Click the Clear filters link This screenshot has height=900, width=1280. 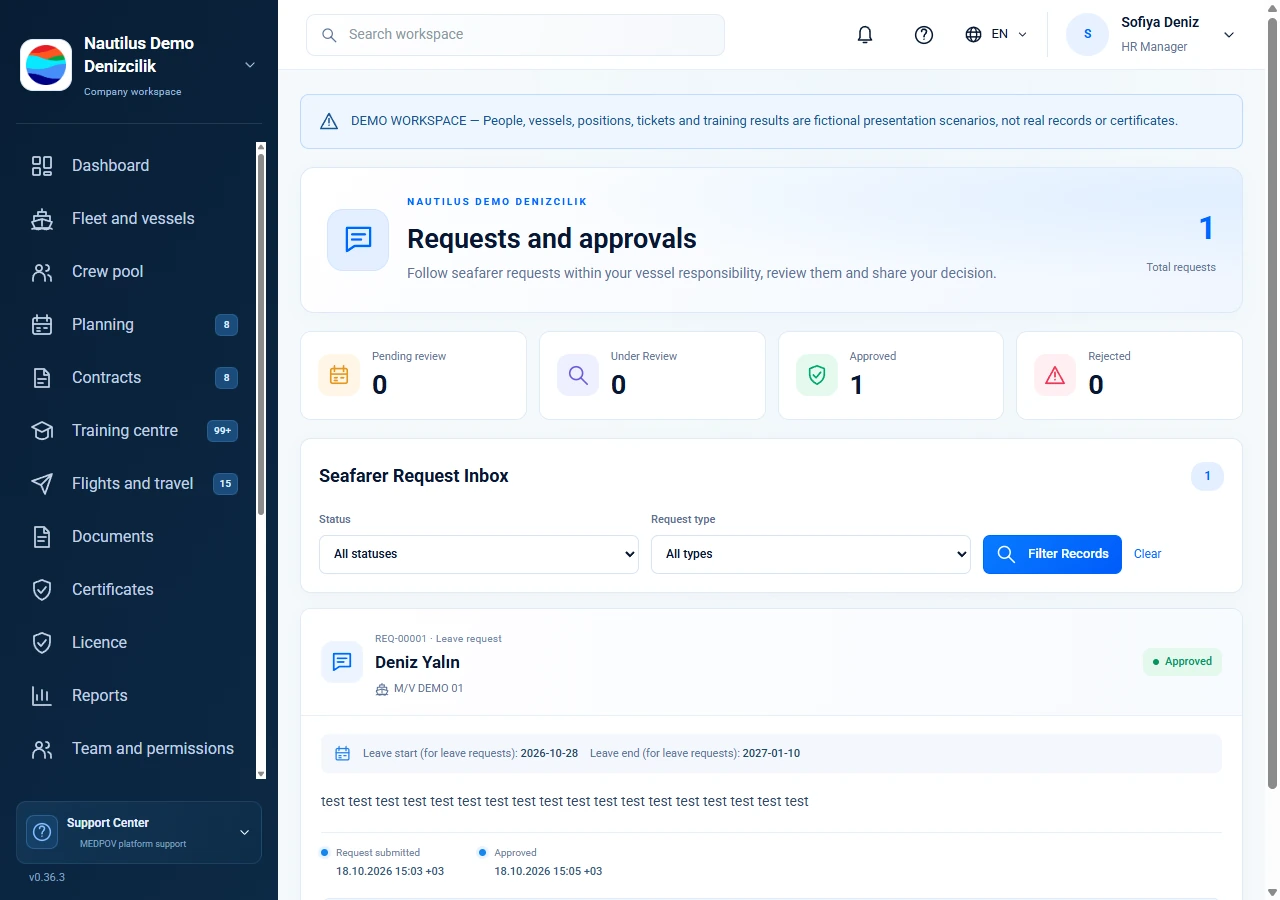pos(1147,554)
